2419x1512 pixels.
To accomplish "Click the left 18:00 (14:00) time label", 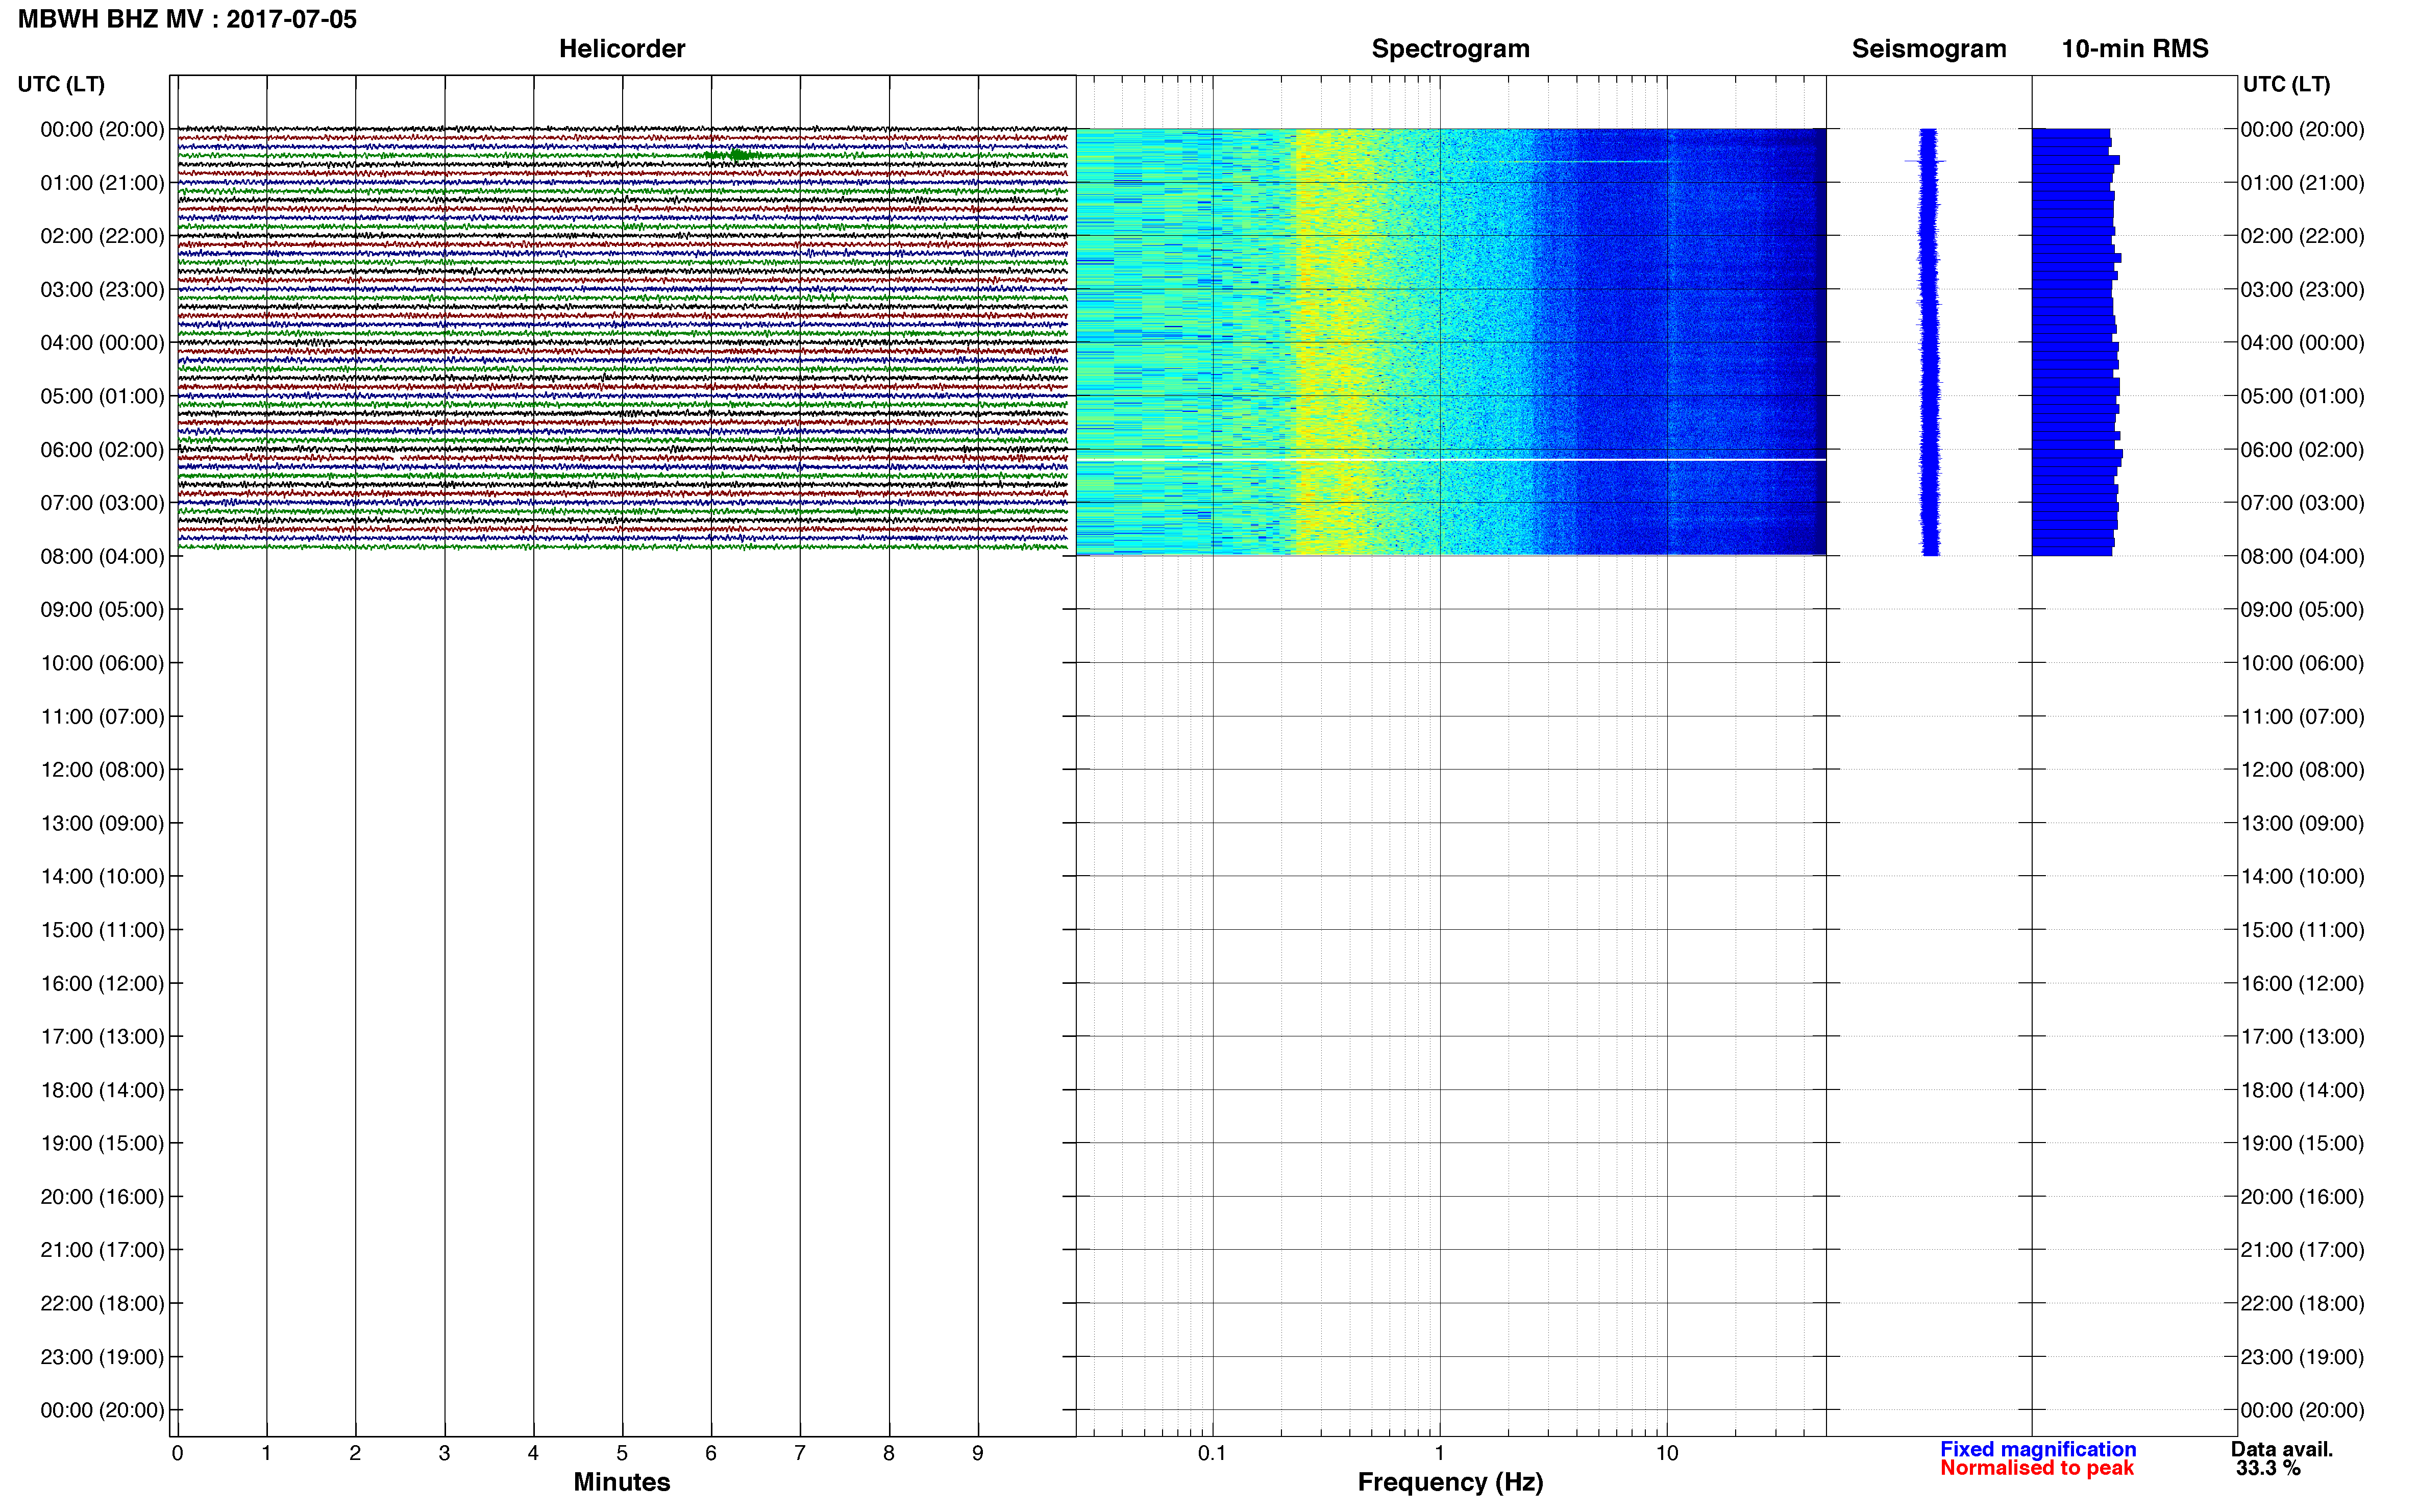I will 102,1090.
